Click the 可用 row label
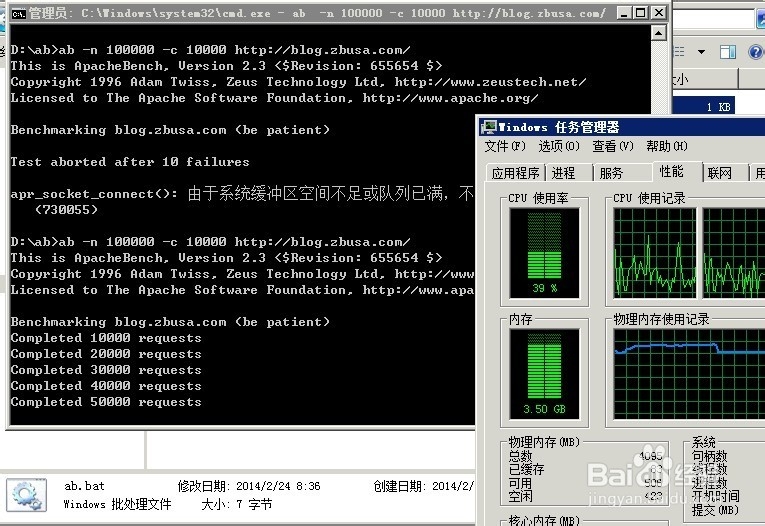 coord(521,483)
